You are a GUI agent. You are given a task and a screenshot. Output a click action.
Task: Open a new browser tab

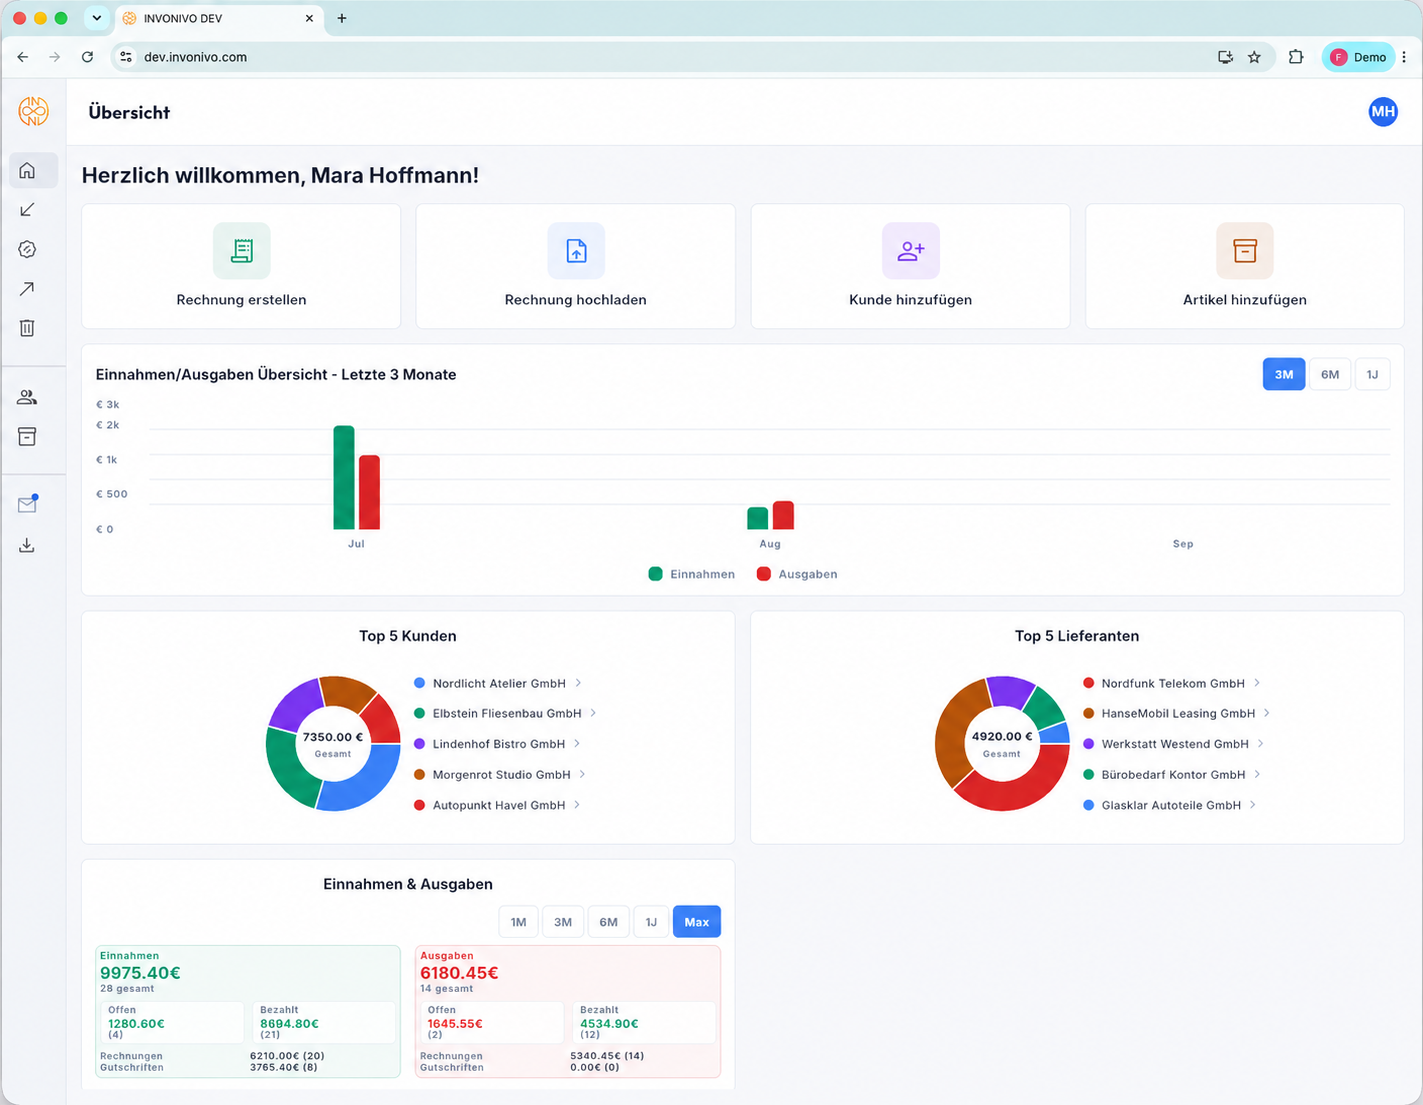pos(342,18)
